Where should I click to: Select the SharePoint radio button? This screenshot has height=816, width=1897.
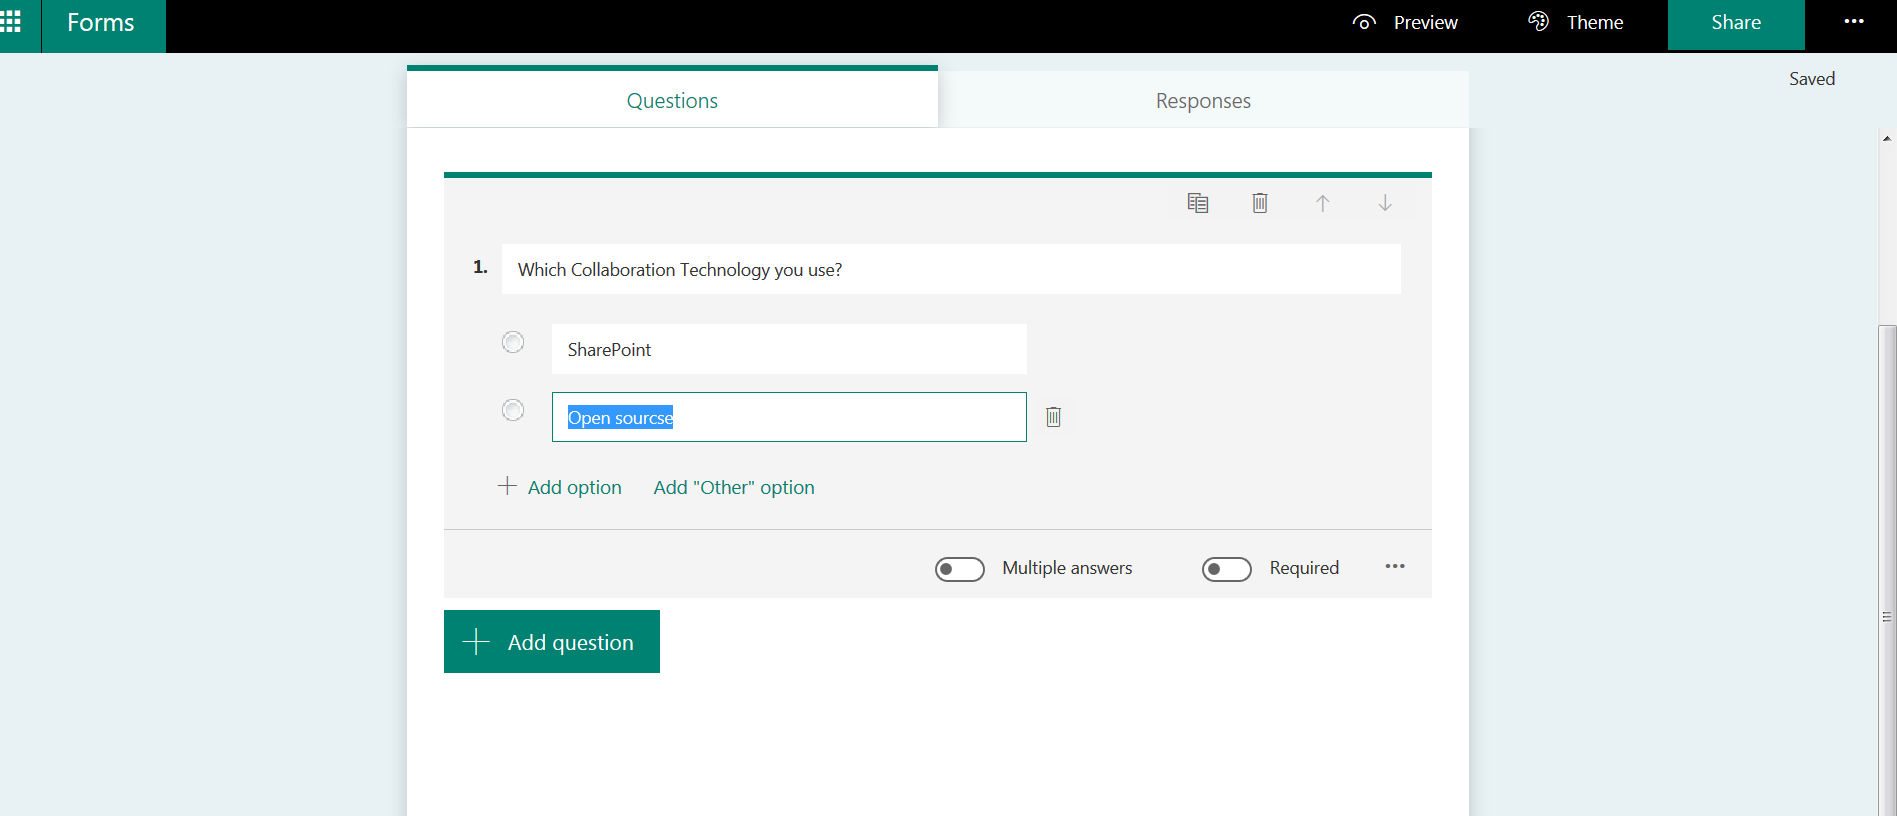pyautogui.click(x=513, y=343)
